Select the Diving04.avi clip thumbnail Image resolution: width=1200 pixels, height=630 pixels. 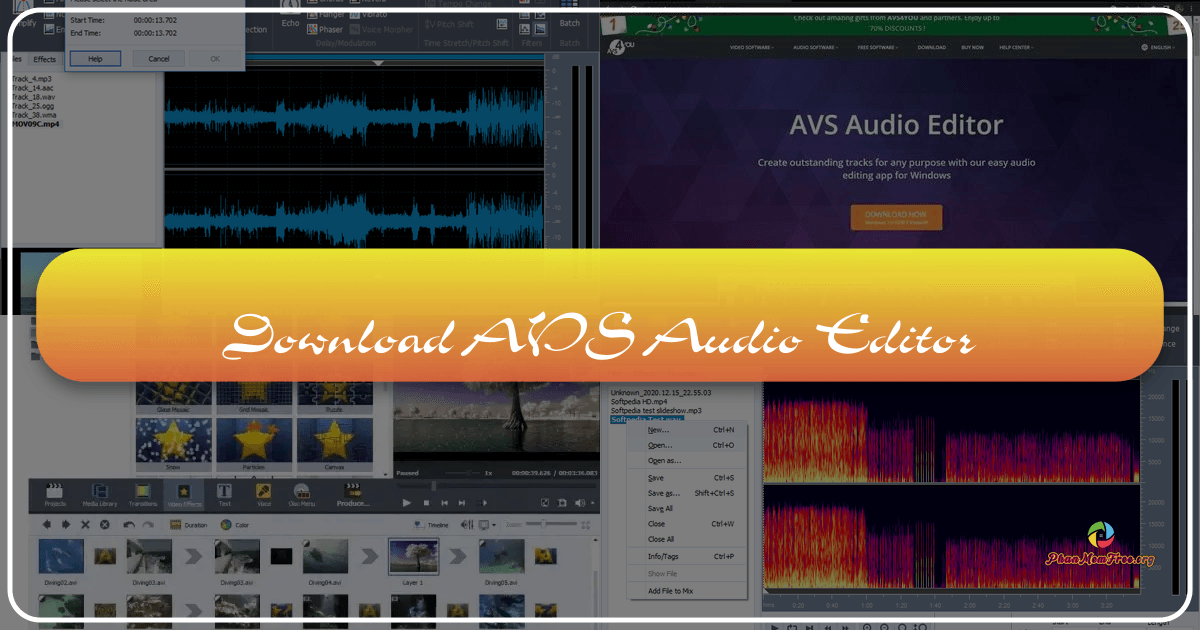coord(325,557)
